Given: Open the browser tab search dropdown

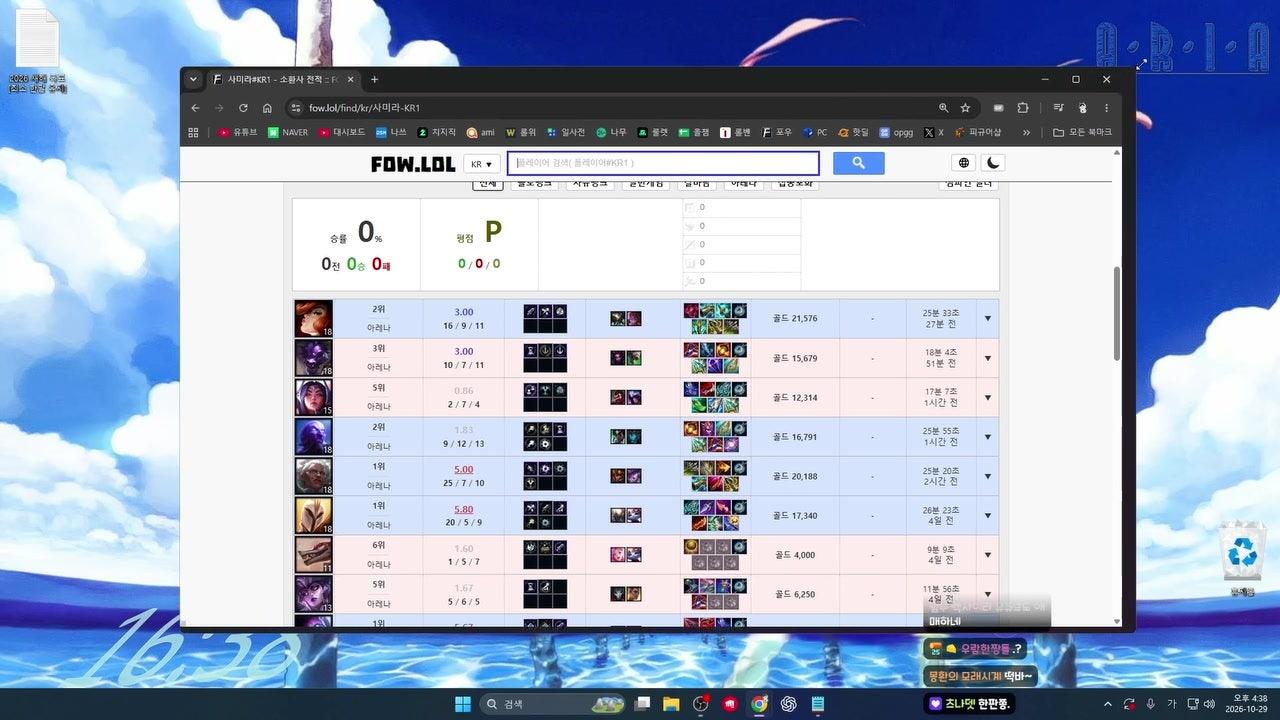Looking at the screenshot, I should [193, 79].
